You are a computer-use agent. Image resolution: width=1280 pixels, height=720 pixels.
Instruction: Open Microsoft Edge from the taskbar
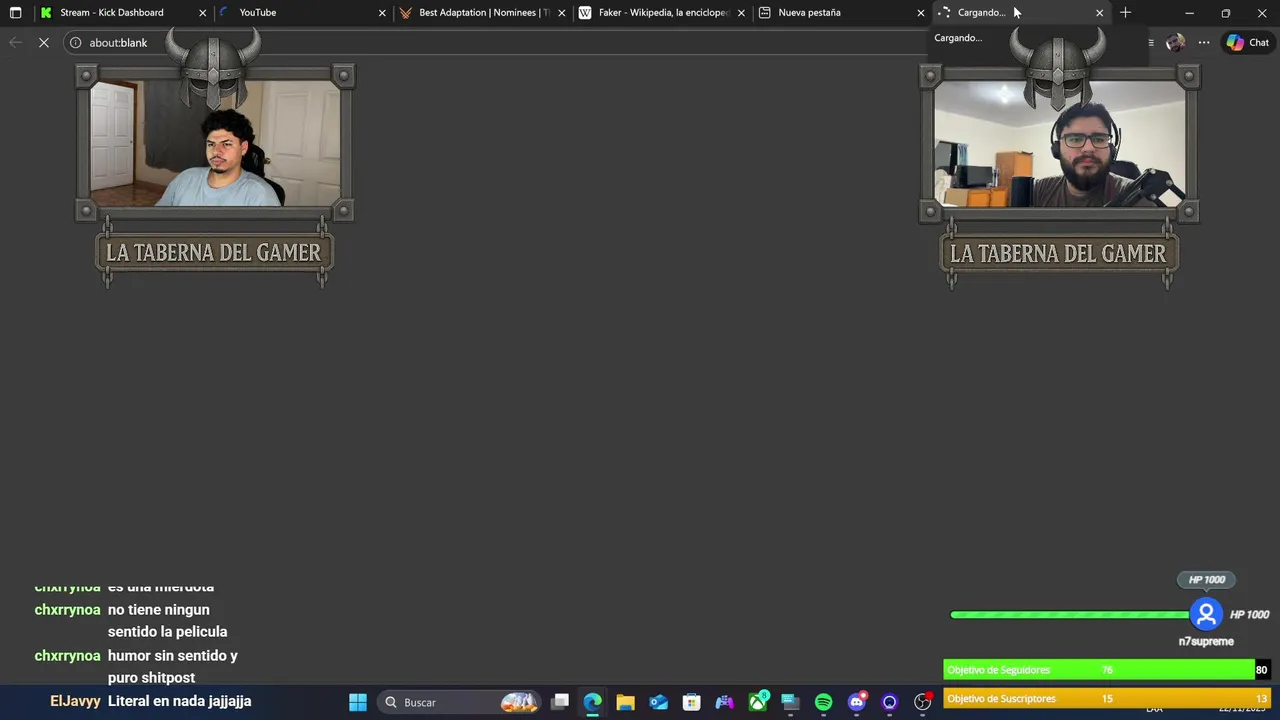pyautogui.click(x=593, y=702)
